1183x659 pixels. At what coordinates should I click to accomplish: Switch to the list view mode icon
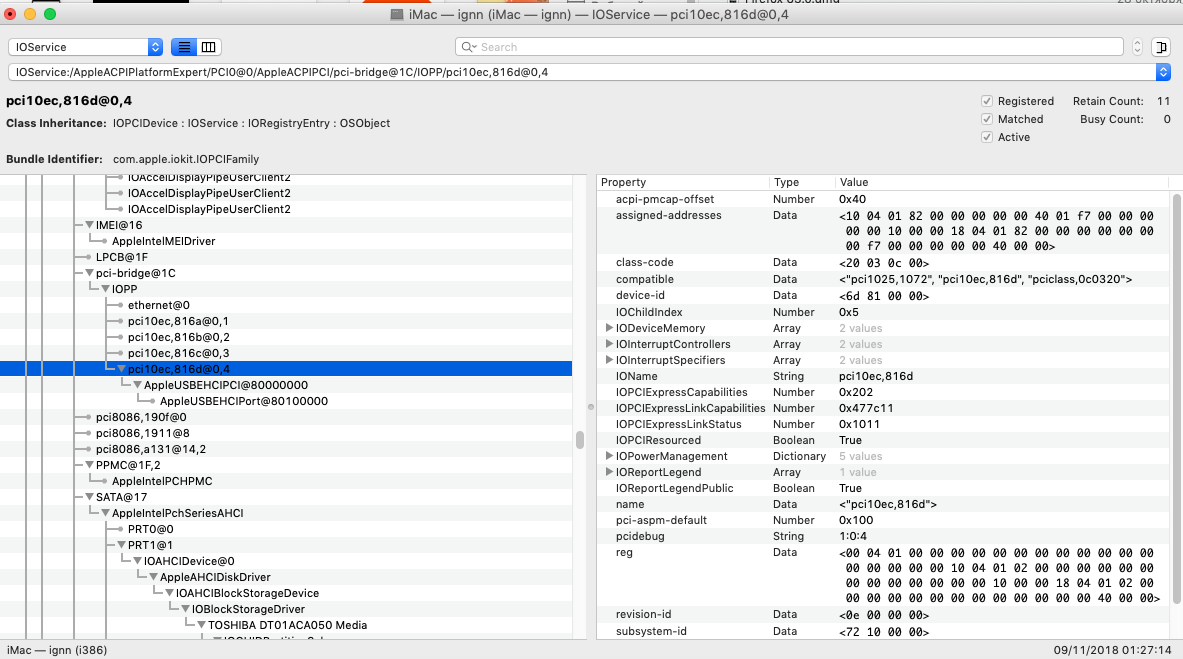point(184,47)
